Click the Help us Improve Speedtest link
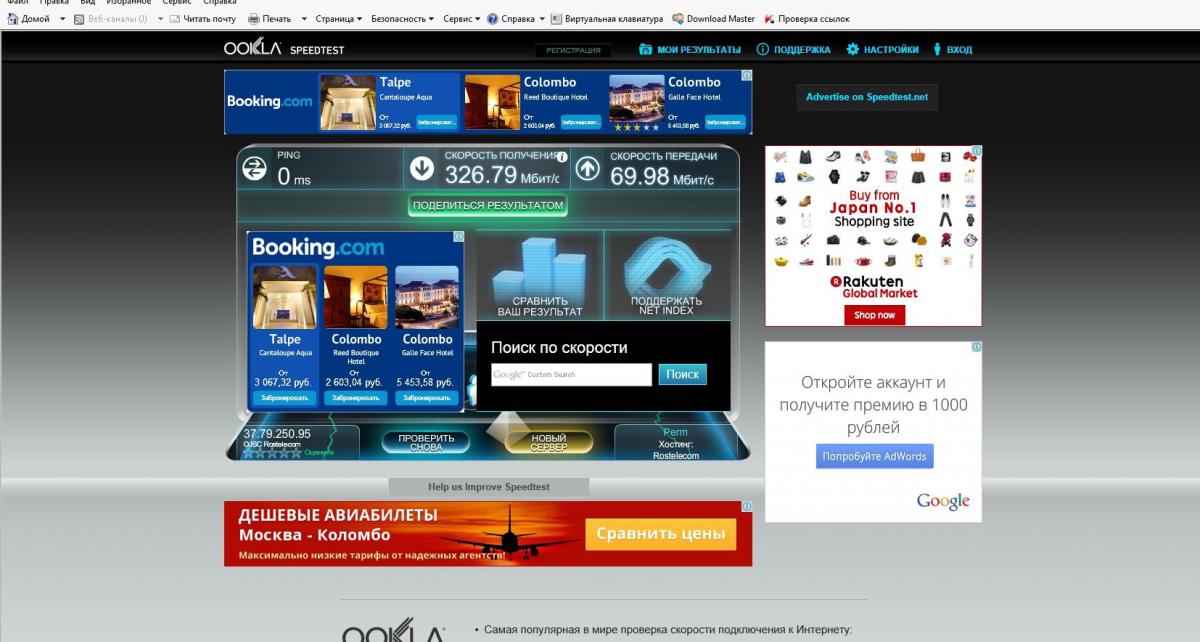The height and width of the screenshot is (642, 1200). point(489,487)
